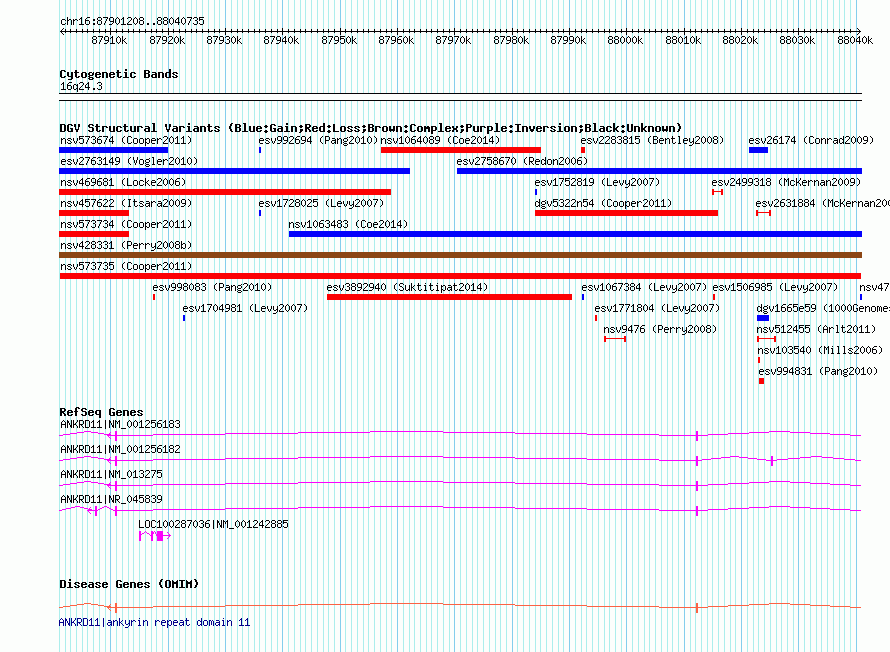
Task: Open the LOC100287036|NM_001242885 label
Action: pyautogui.click(x=213, y=524)
